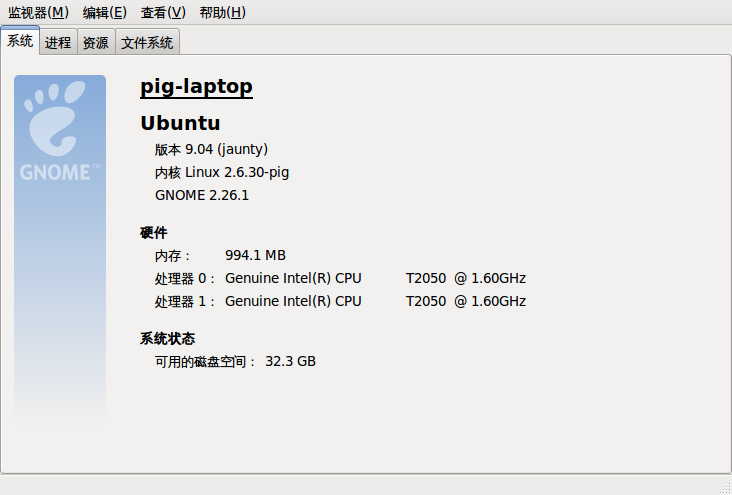Click the 内核 Linux 2.6.30-pig line
732x495 pixels.
point(222,172)
